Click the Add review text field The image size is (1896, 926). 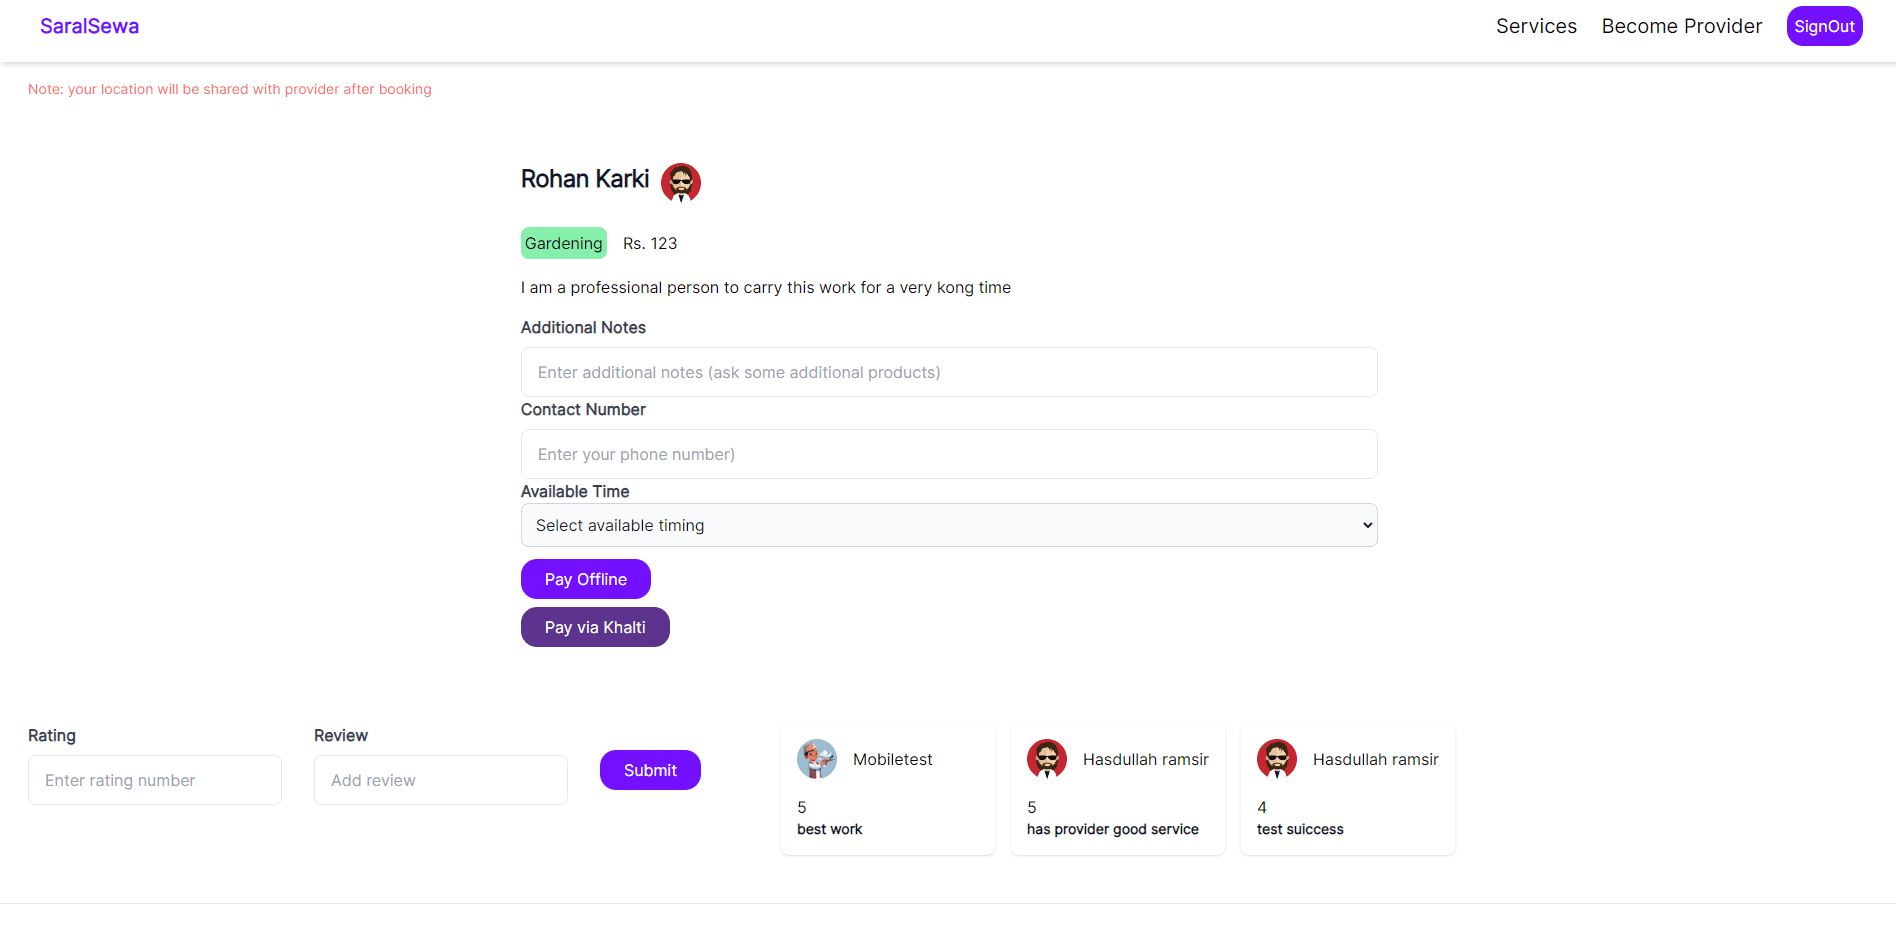[x=440, y=780]
